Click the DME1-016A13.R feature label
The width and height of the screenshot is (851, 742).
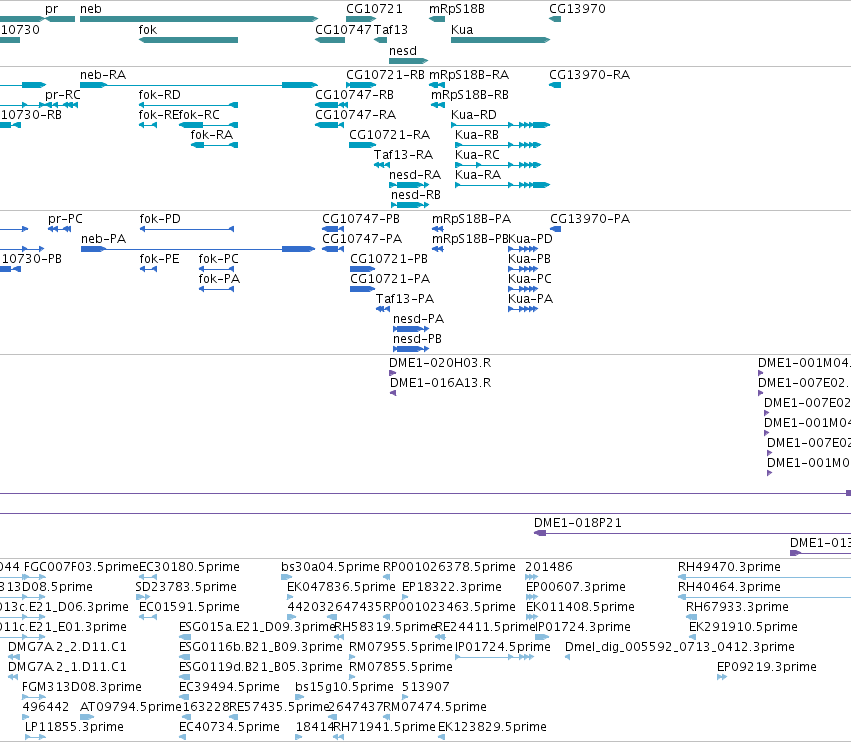[441, 383]
